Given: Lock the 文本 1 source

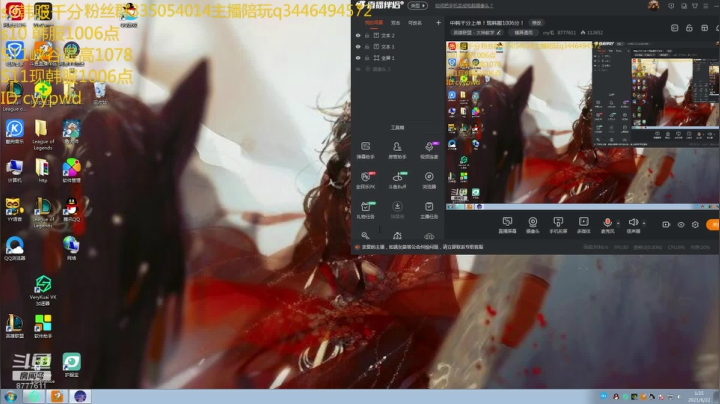Looking at the screenshot, I should [x=367, y=47].
